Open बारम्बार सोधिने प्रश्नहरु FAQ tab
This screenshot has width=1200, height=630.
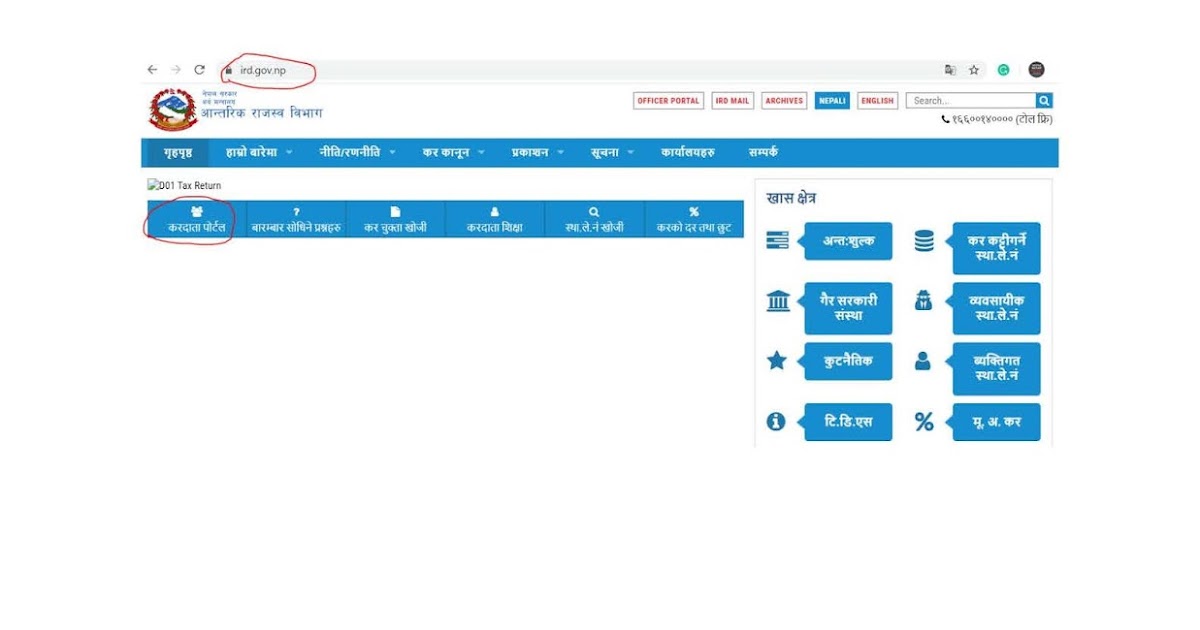coord(296,219)
